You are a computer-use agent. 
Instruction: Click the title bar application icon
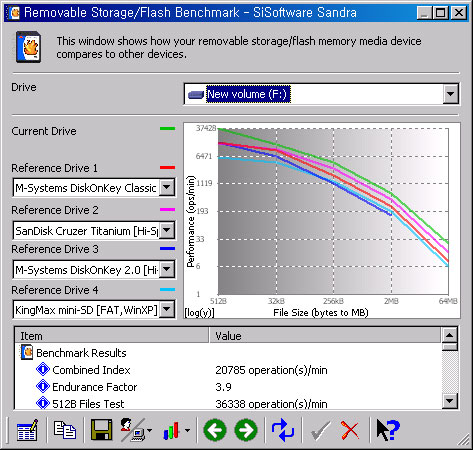[x=14, y=13]
